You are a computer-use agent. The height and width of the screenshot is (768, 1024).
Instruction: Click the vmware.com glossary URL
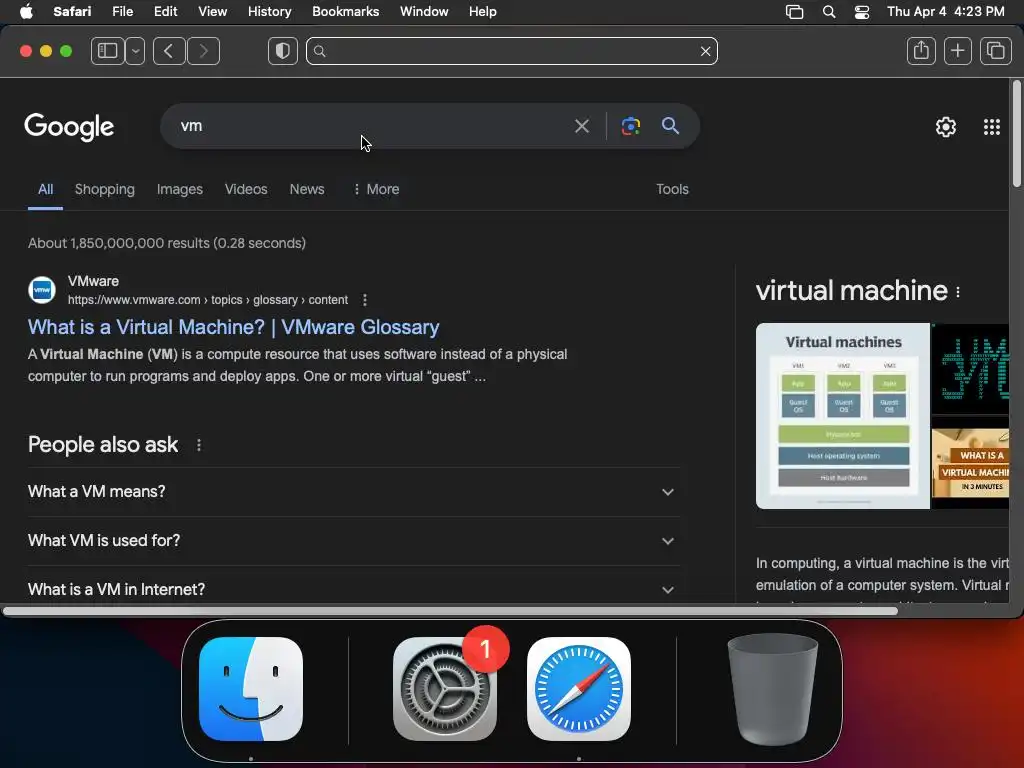[208, 300]
